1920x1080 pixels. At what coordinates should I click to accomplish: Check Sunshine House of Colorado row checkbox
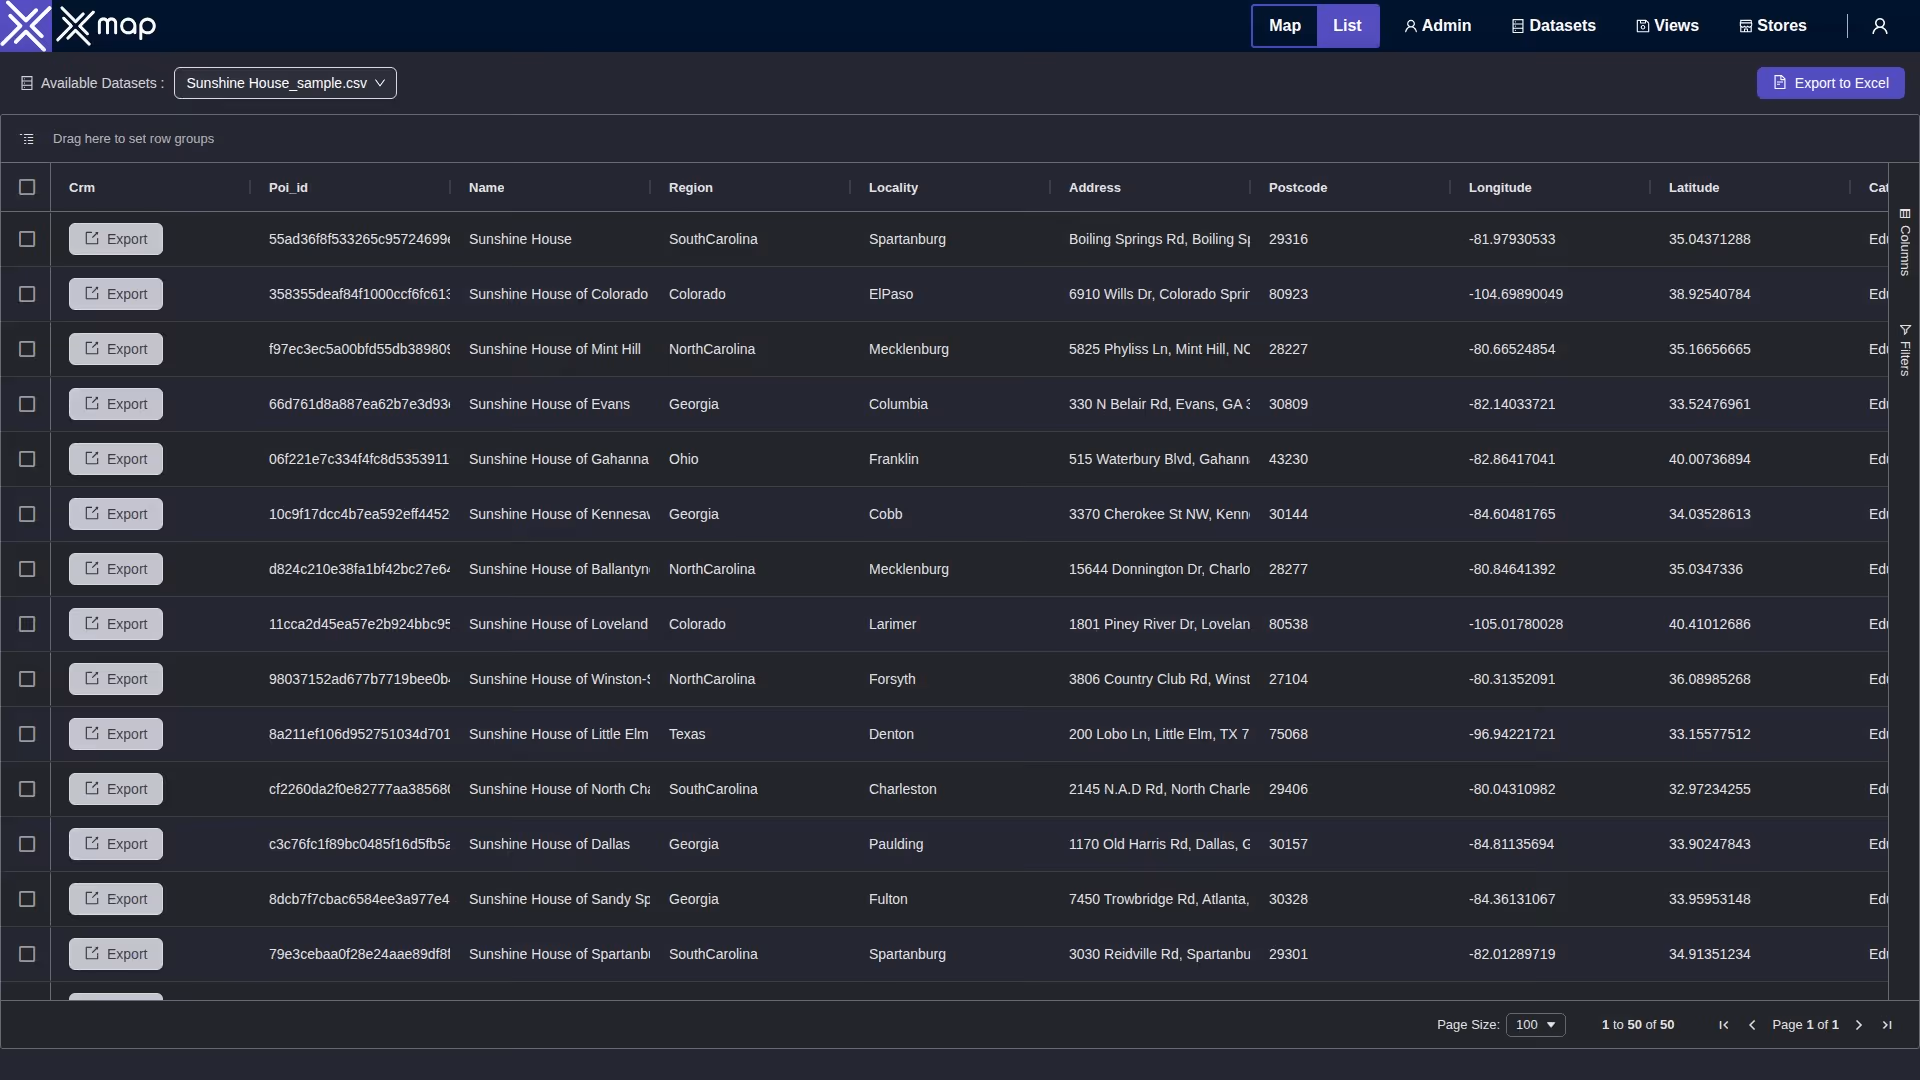(27, 294)
